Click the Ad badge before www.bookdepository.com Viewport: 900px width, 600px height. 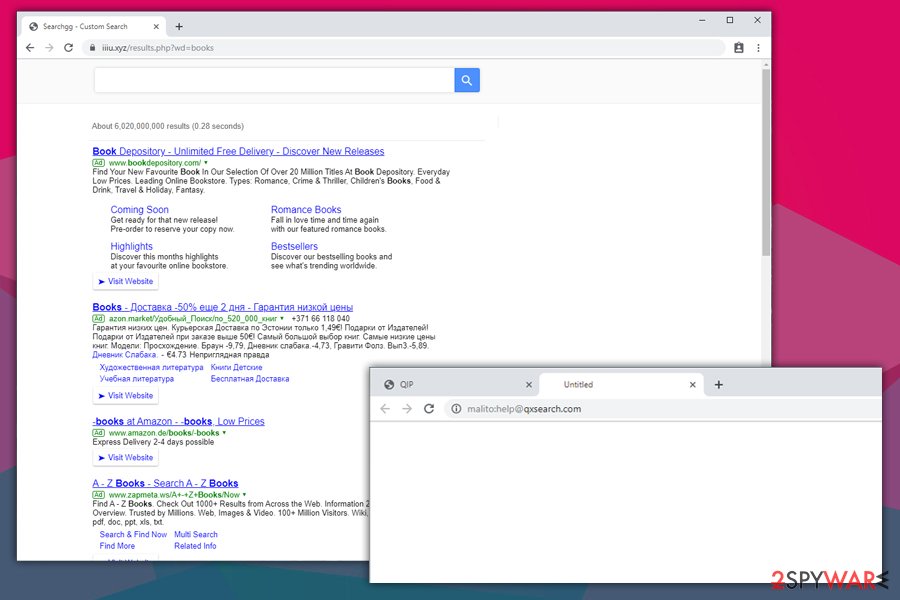pos(99,163)
